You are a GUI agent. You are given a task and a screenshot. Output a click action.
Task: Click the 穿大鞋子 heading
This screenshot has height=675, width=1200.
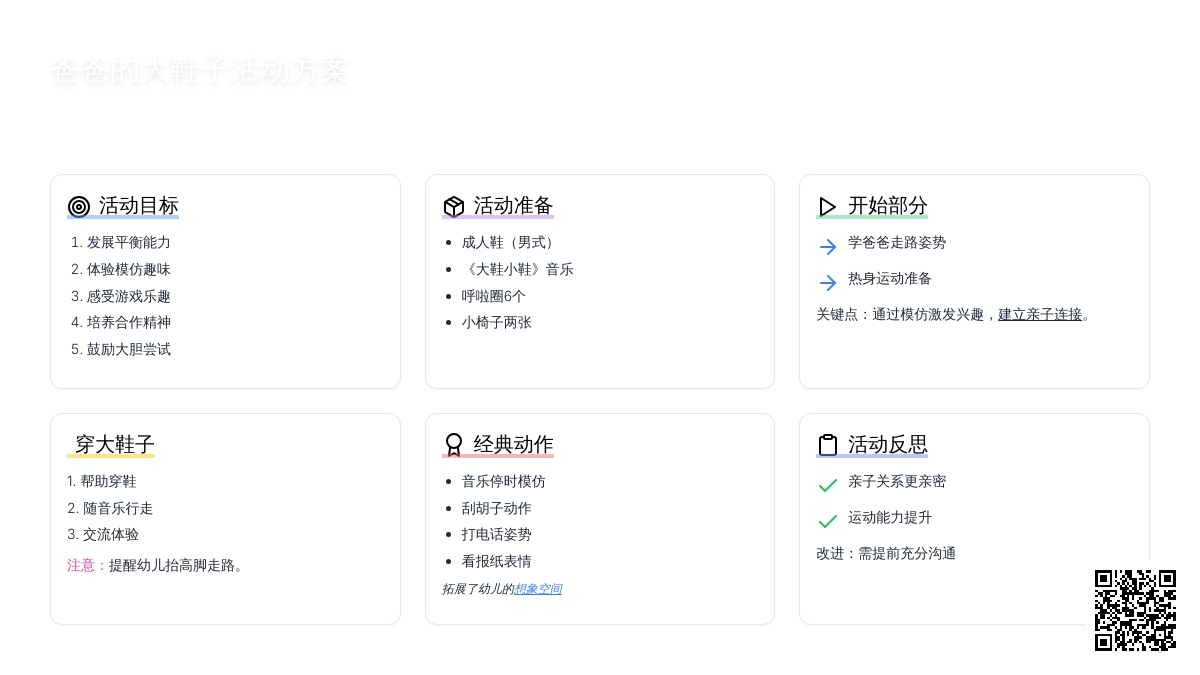click(115, 445)
